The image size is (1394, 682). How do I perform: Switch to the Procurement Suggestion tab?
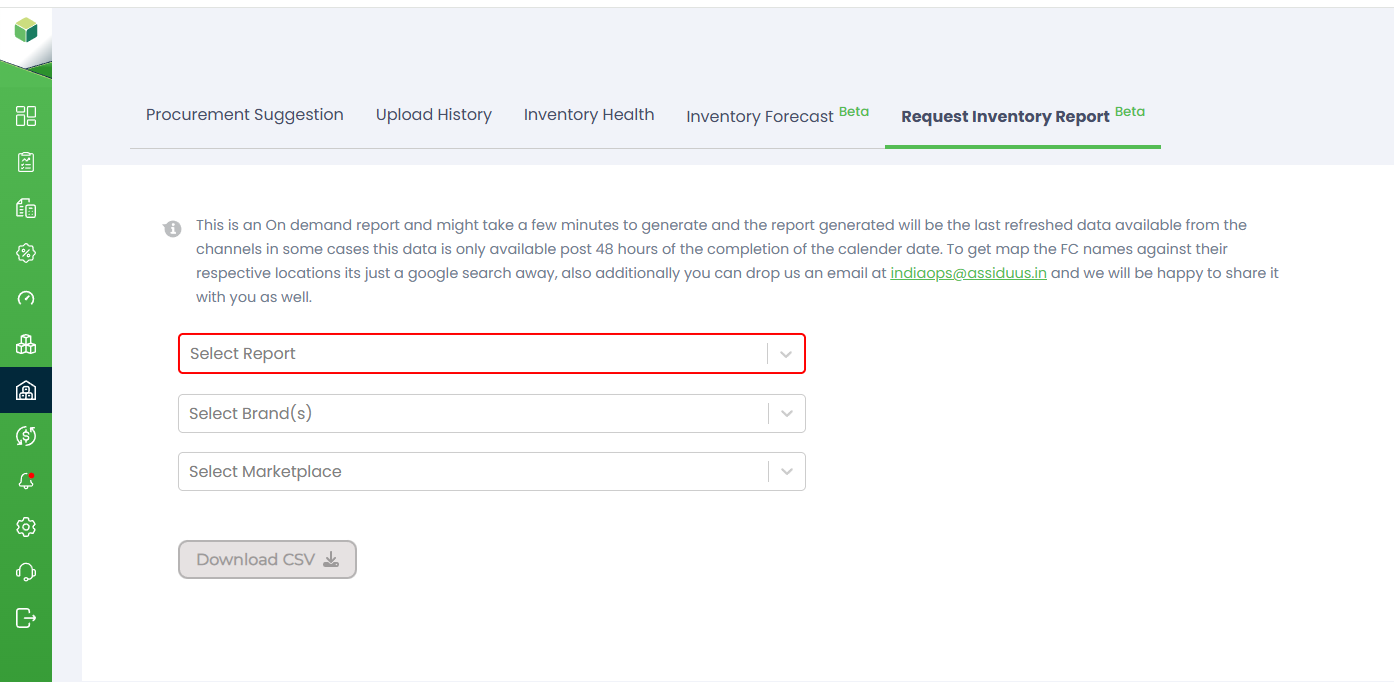coord(245,115)
